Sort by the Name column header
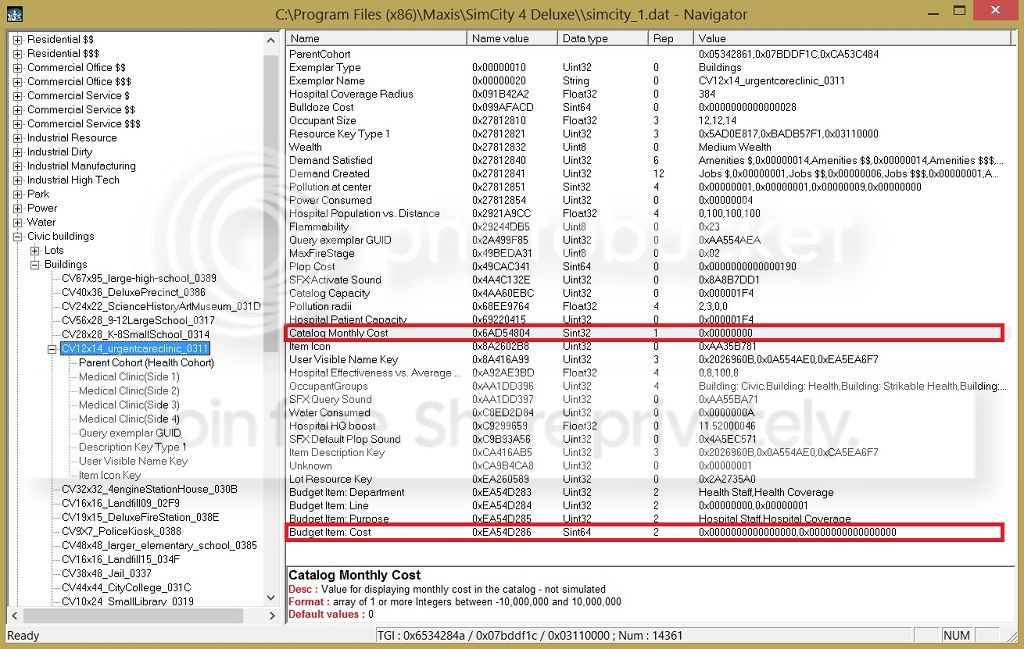The height and width of the screenshot is (649, 1024). point(376,39)
